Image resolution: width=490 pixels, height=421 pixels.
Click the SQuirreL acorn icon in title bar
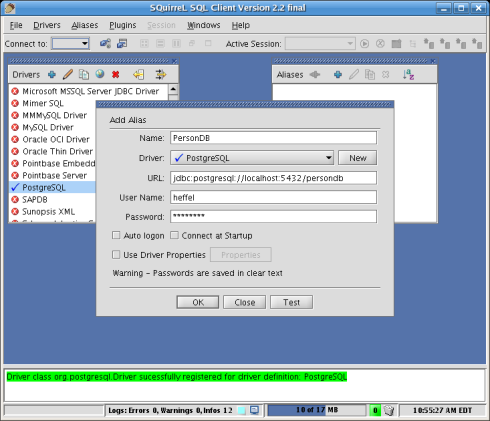10,8
